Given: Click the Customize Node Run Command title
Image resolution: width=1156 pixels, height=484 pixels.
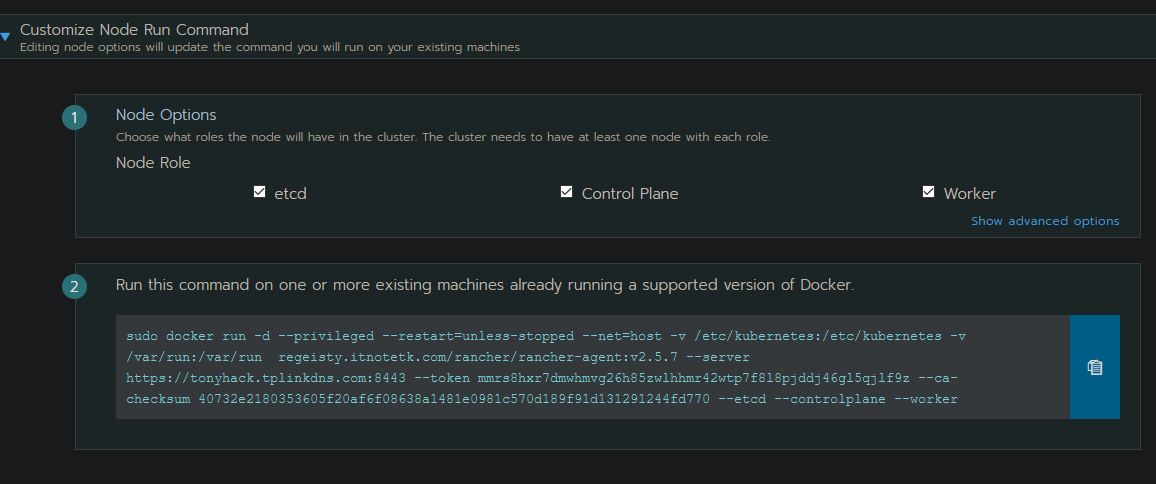Looking at the screenshot, I should [x=134, y=30].
